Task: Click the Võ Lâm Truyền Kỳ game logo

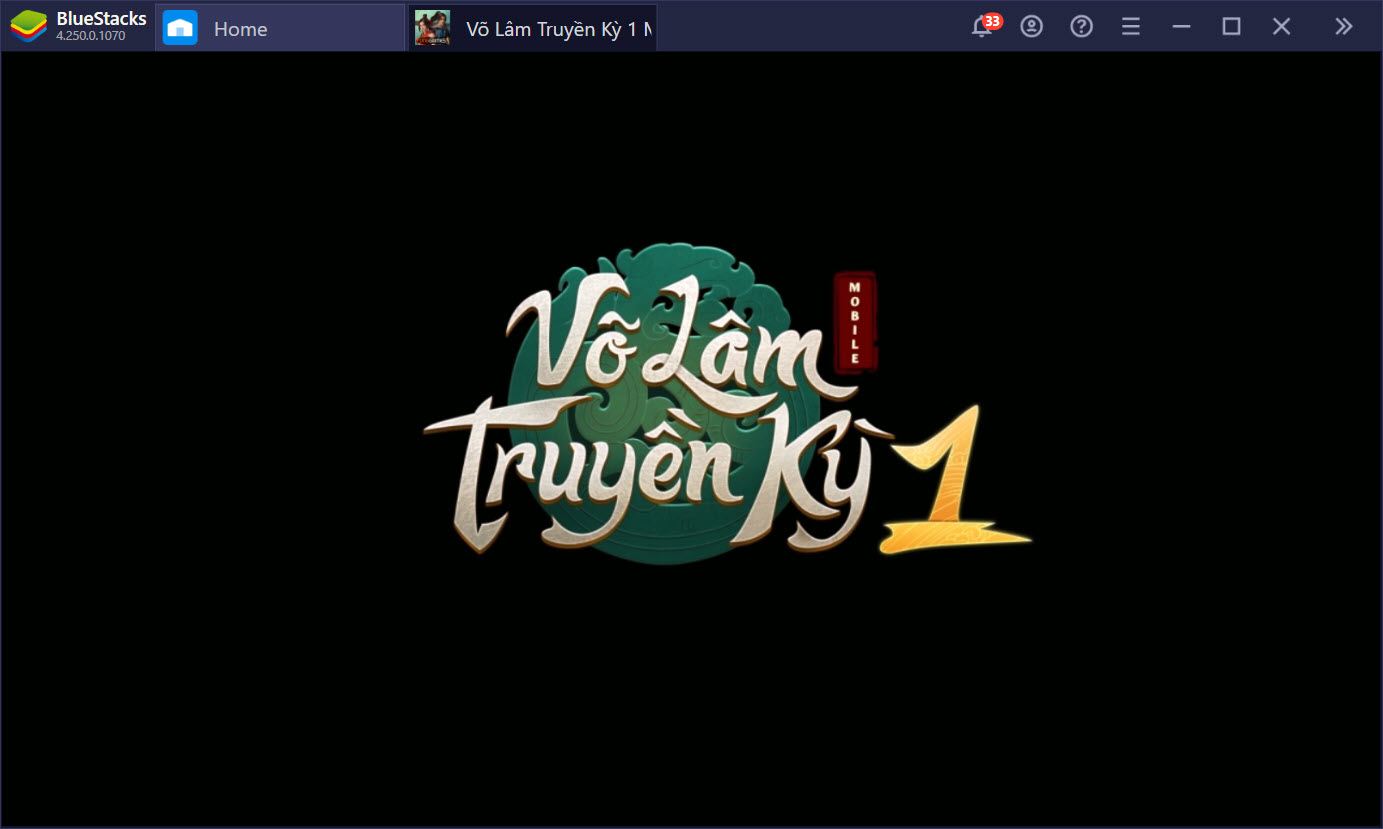Action: (x=727, y=403)
